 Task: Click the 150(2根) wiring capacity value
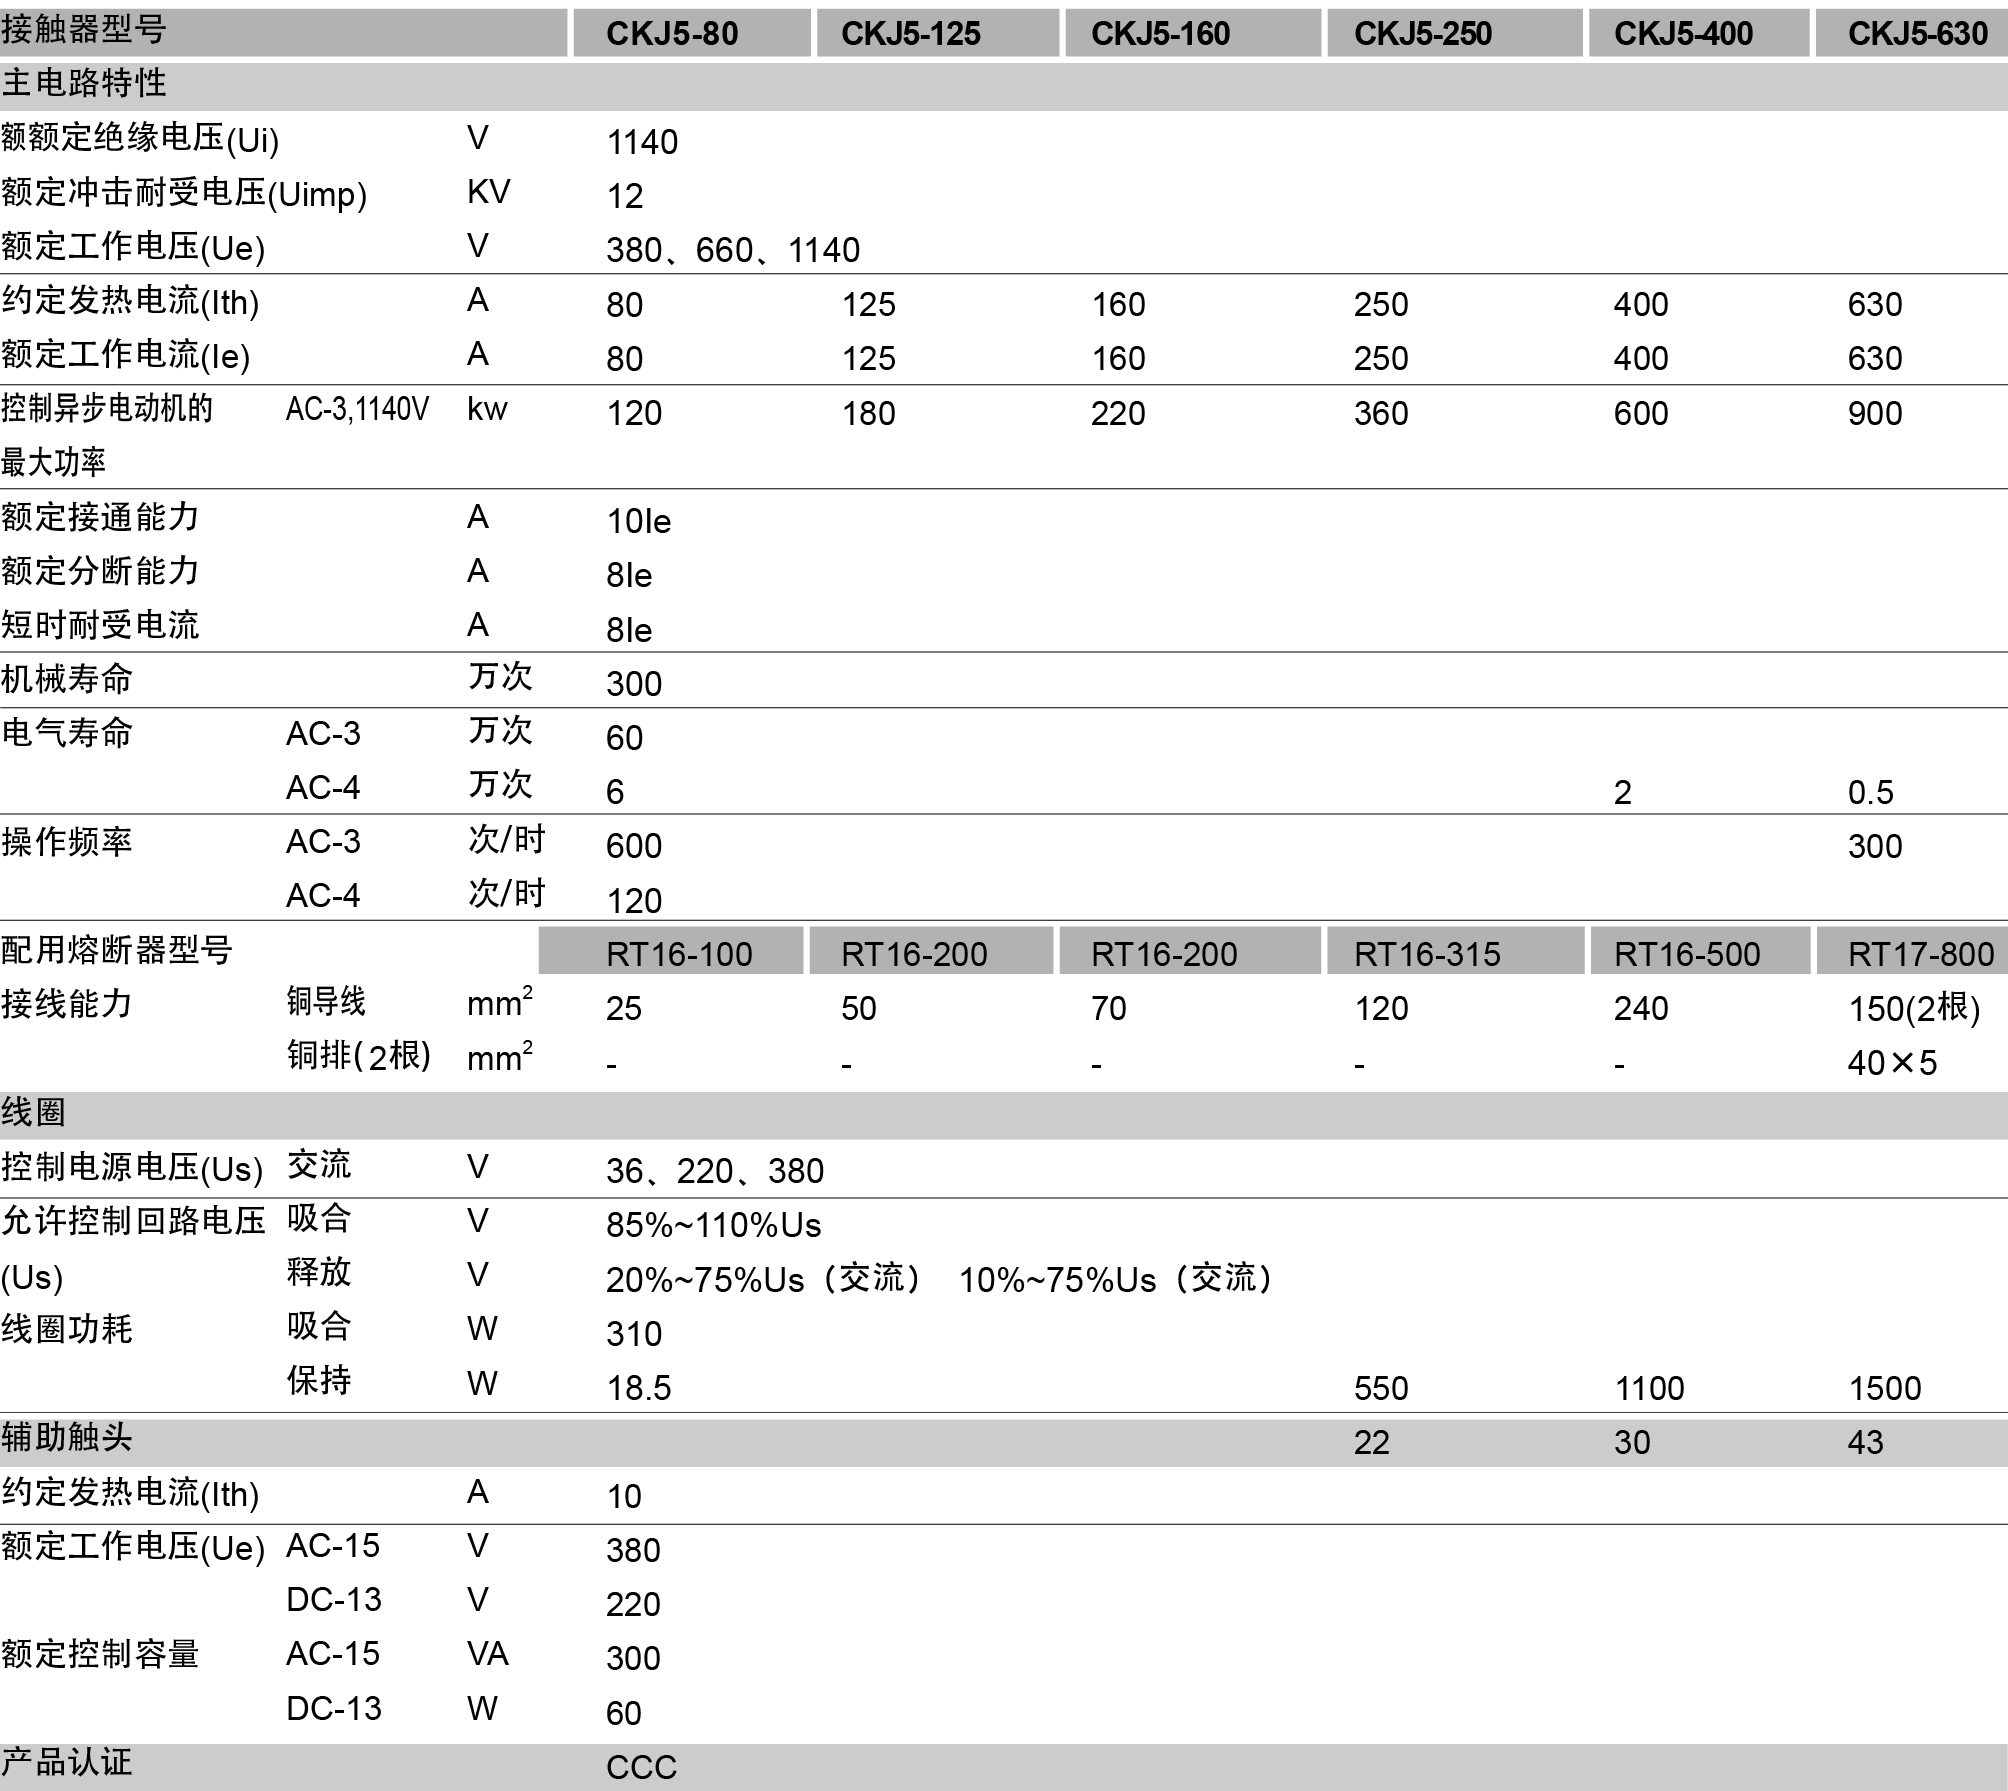[x=1913, y=1008]
